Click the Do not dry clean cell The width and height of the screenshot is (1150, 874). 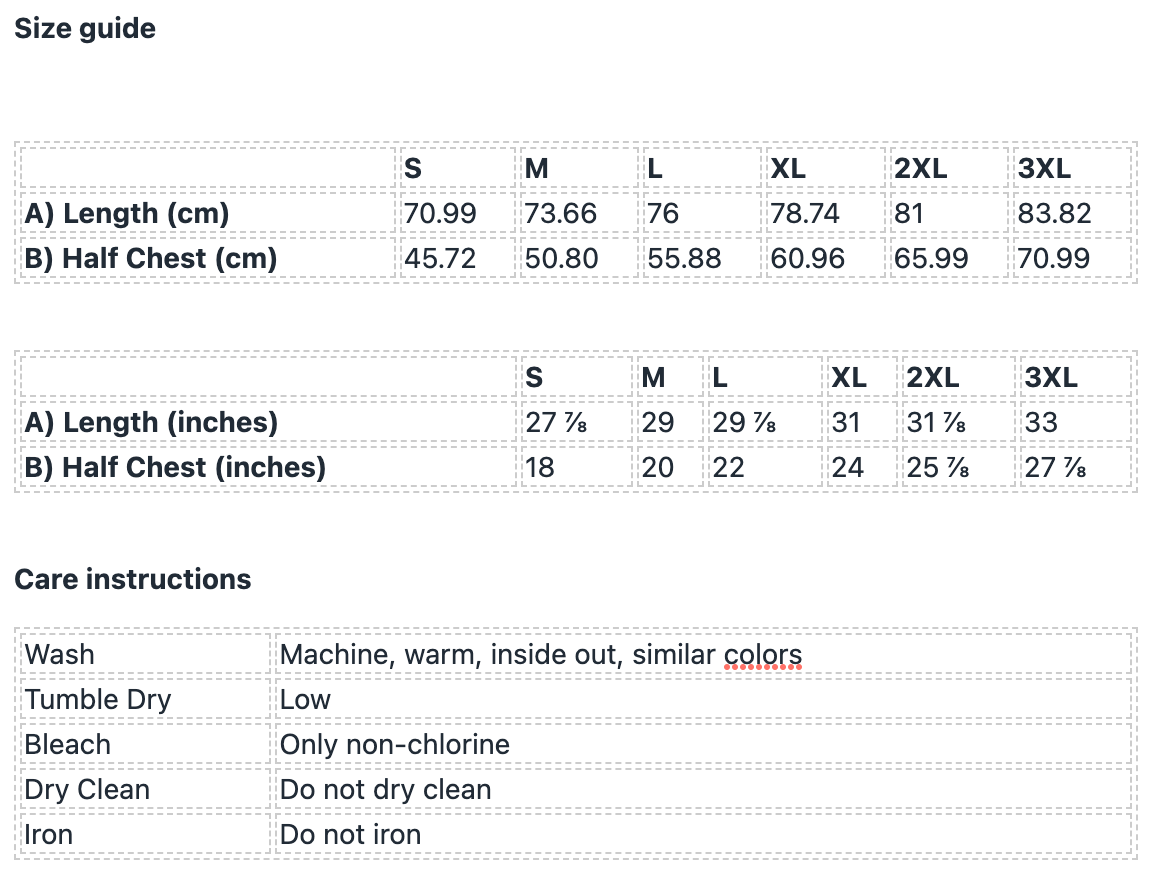coord(386,790)
